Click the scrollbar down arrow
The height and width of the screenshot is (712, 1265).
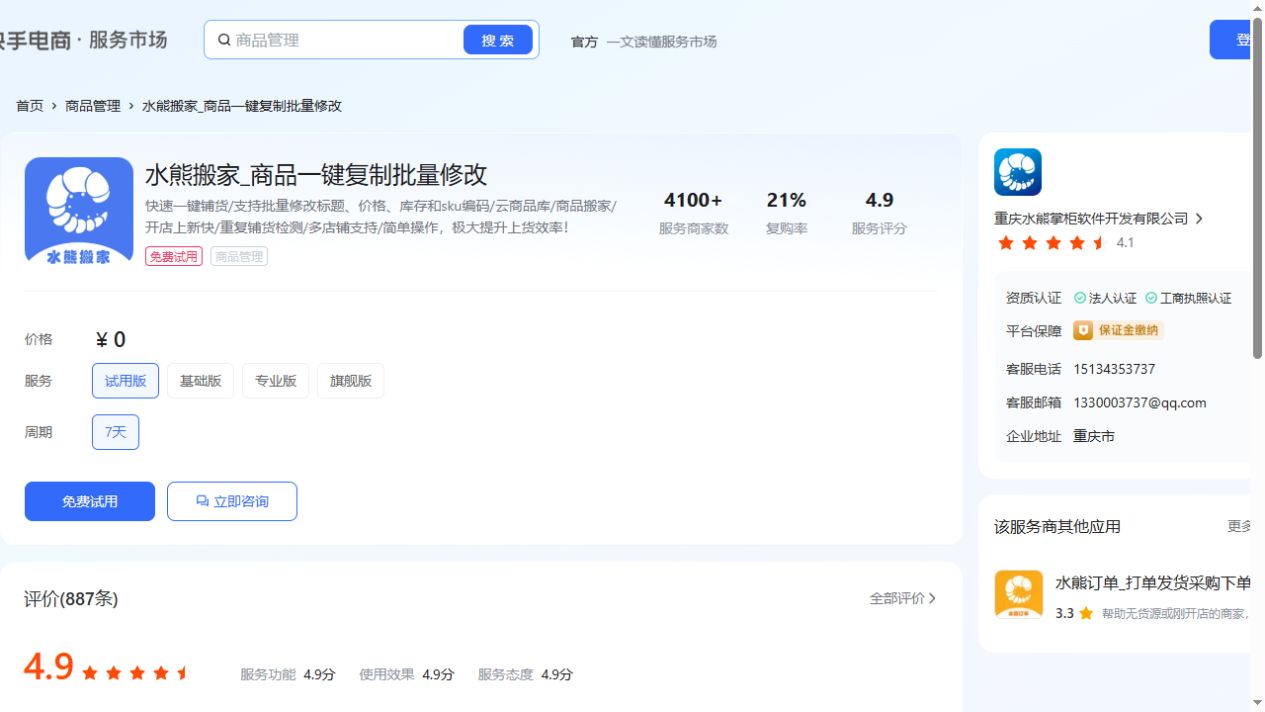(x=1257, y=704)
